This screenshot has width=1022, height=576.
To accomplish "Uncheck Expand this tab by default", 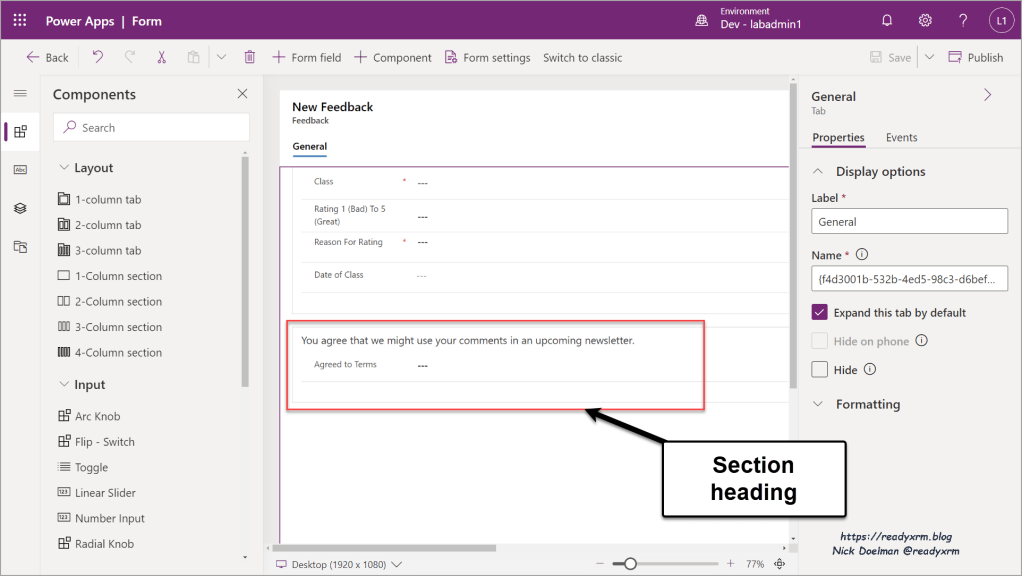I will [820, 312].
